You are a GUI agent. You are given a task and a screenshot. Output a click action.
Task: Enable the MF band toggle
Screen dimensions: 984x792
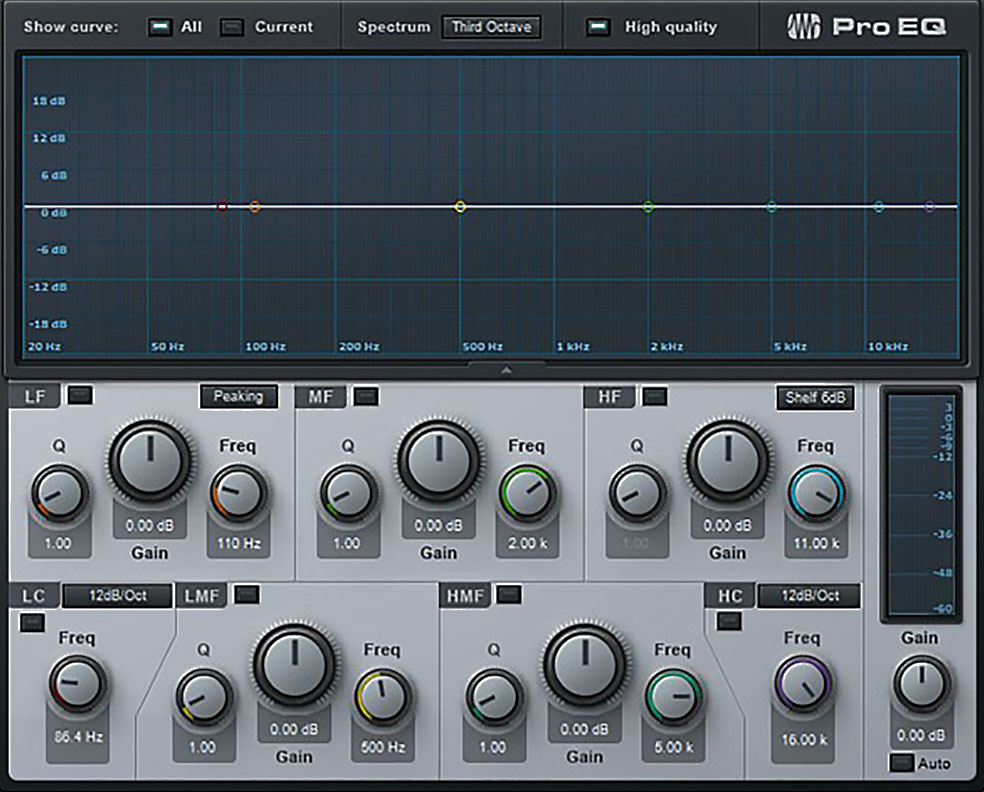point(366,396)
